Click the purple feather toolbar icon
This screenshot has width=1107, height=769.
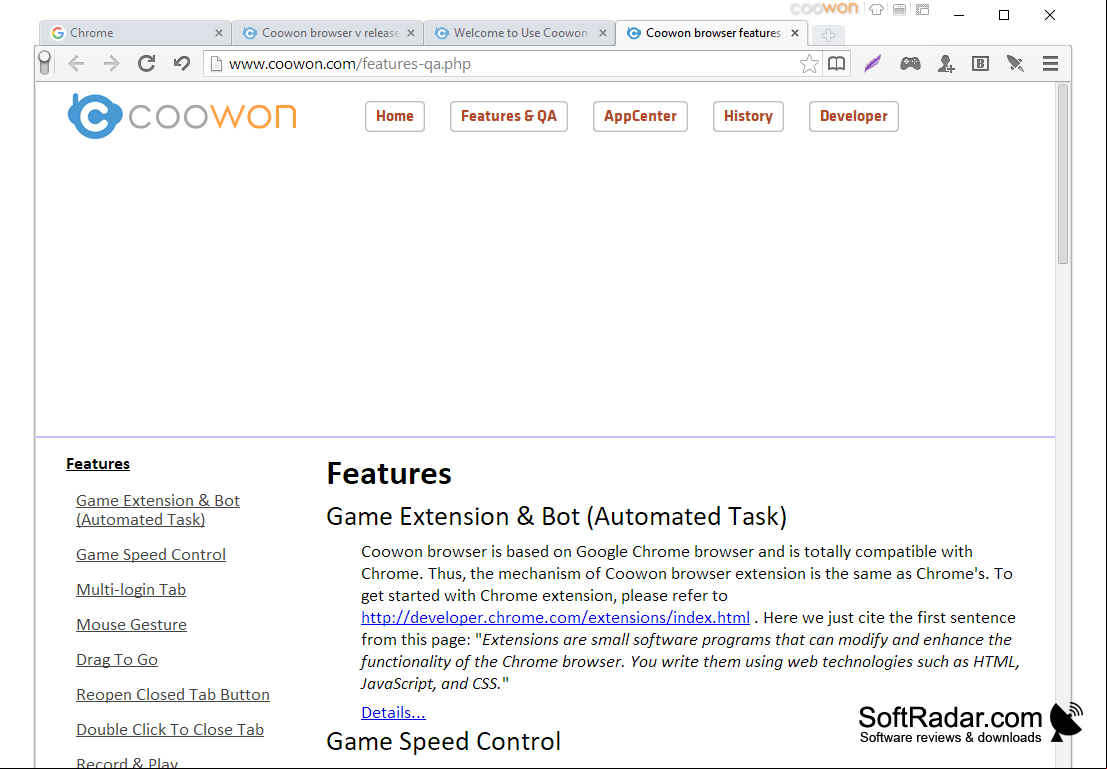click(873, 64)
